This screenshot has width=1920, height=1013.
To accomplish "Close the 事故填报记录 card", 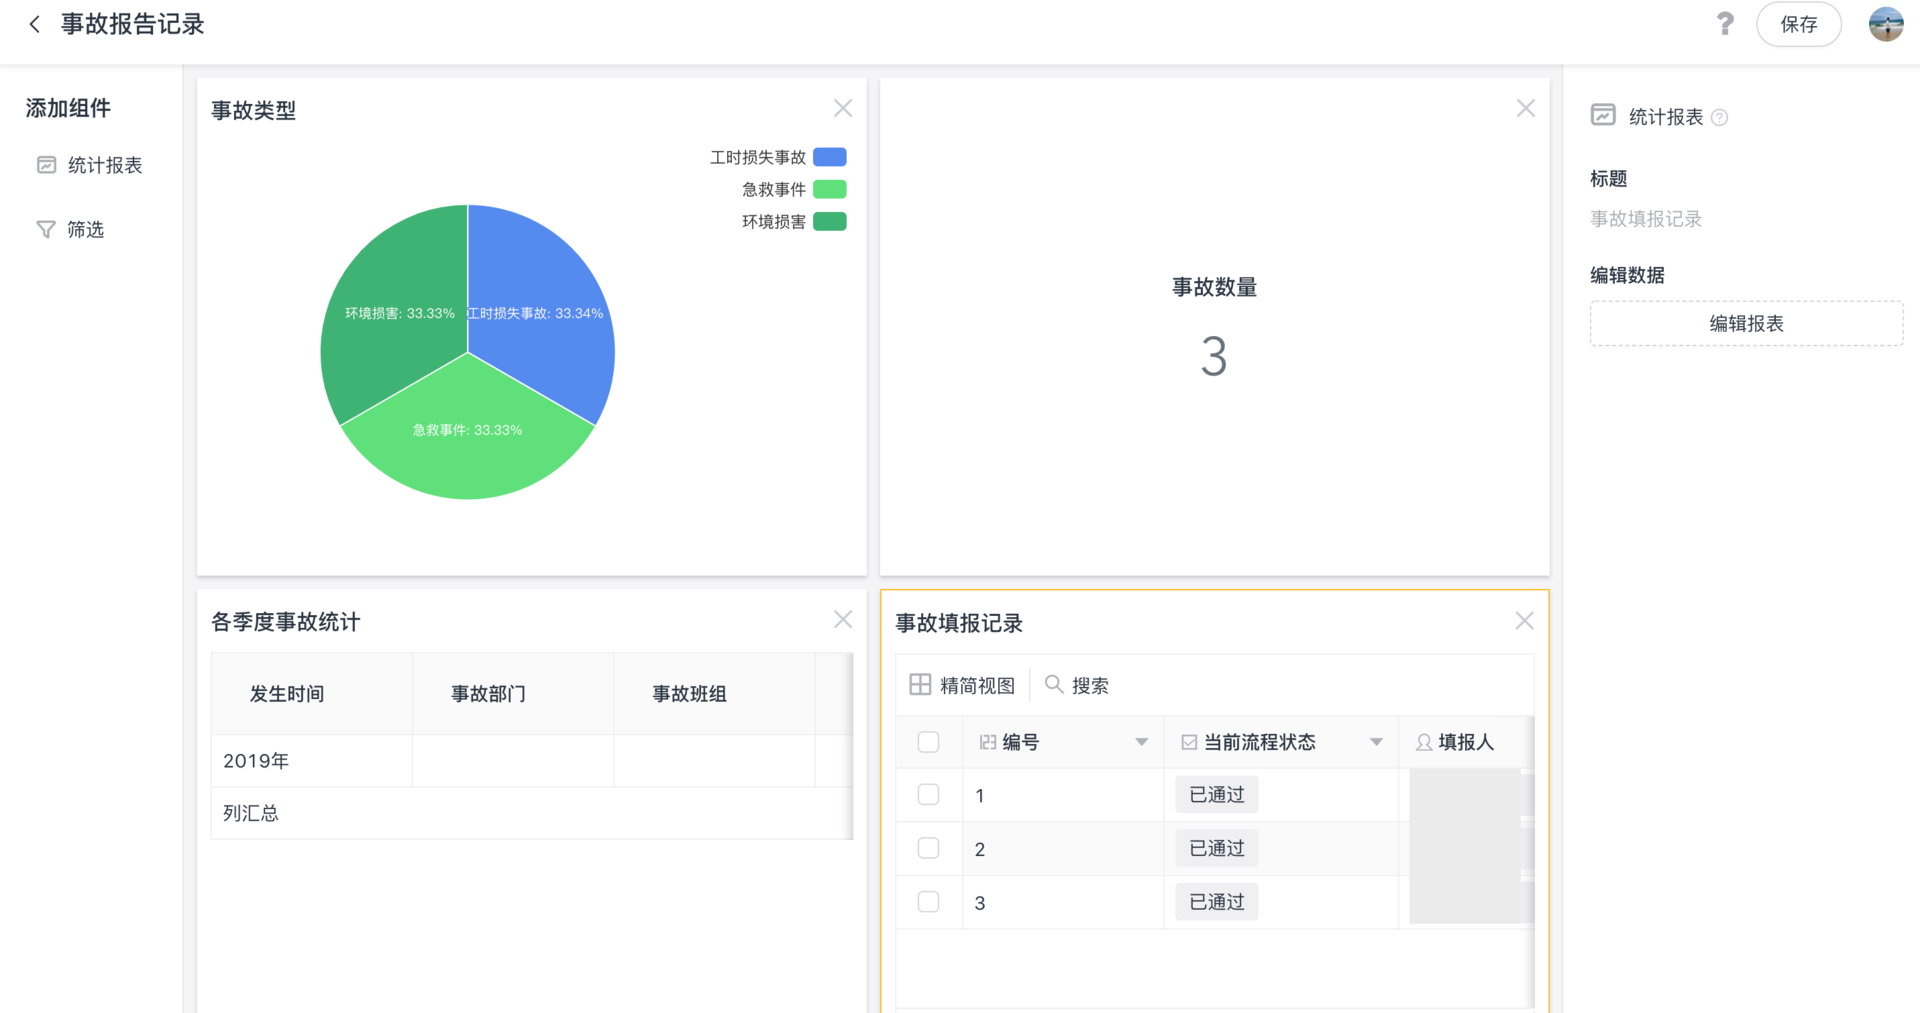I will tap(1524, 621).
